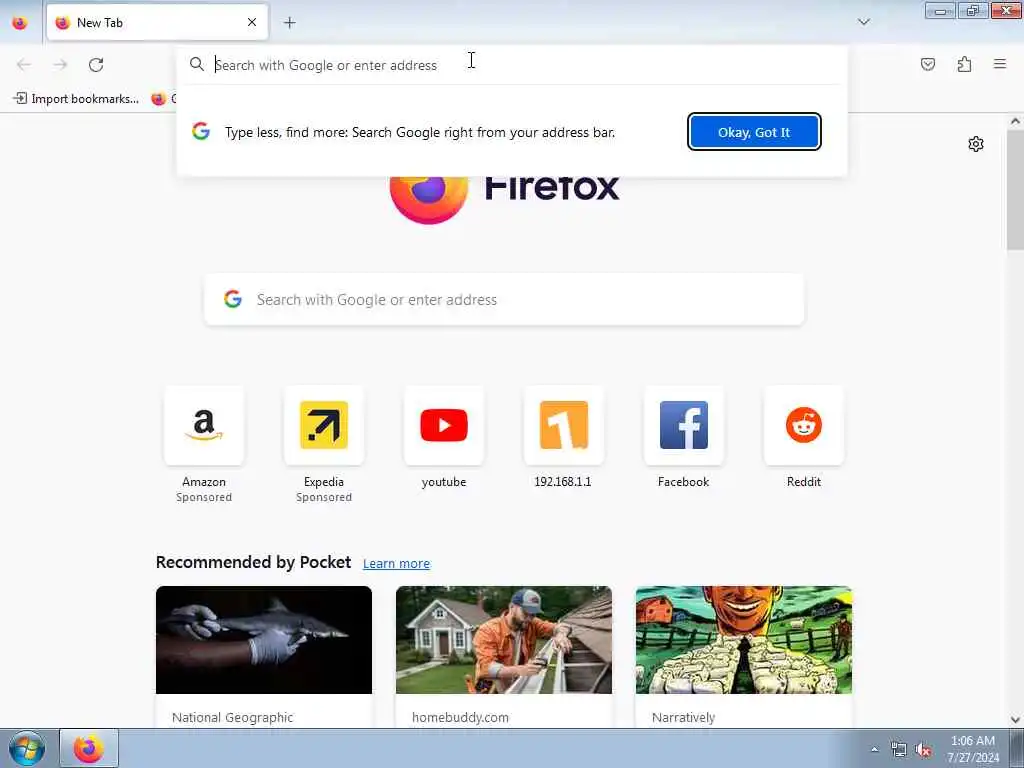
Task: Click the Firefox taskbar button
Action: click(89, 748)
